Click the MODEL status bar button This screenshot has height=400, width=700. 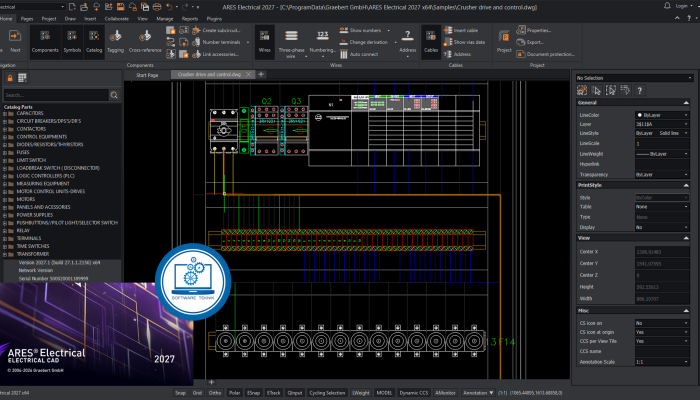[384, 393]
